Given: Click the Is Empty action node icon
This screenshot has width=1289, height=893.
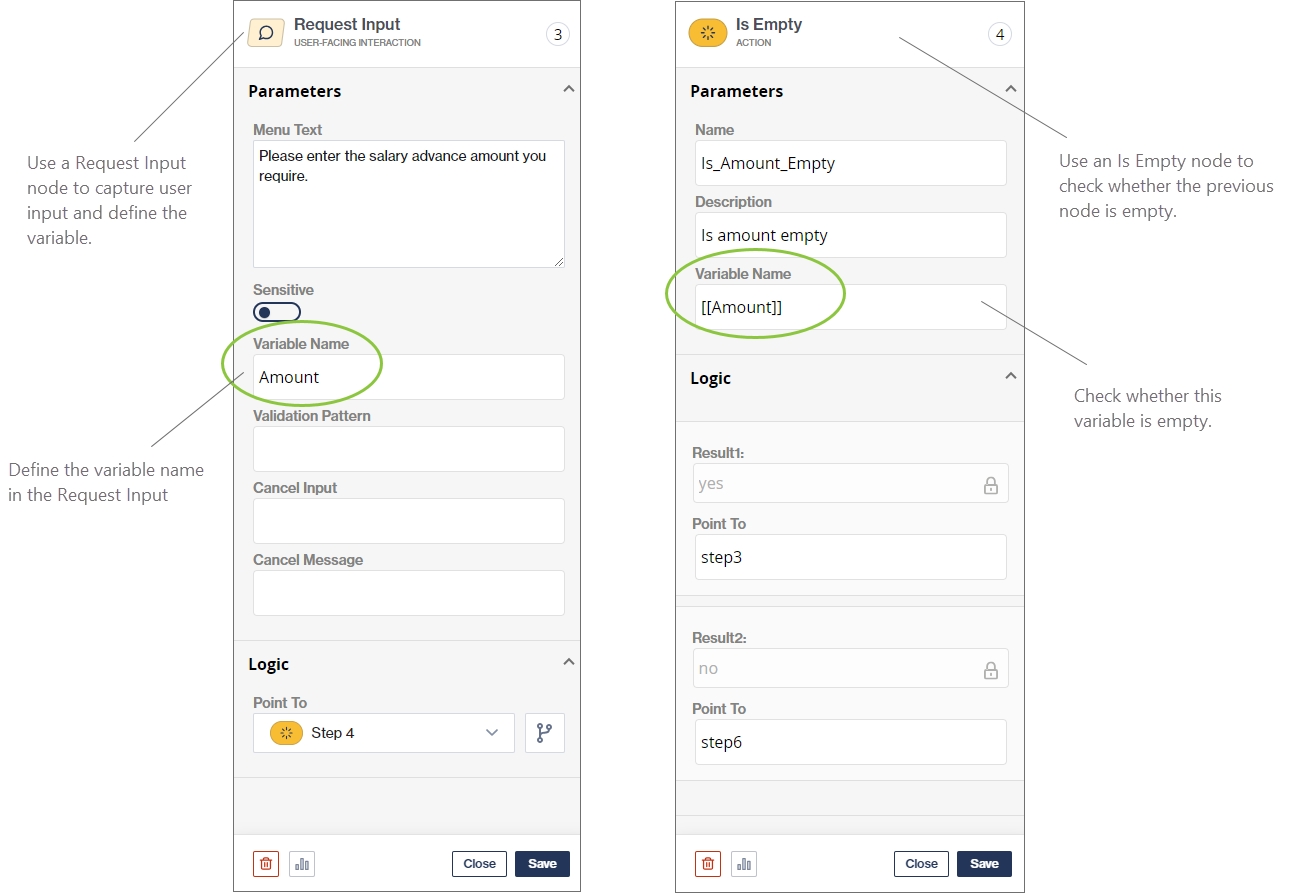Looking at the screenshot, I should point(708,33).
